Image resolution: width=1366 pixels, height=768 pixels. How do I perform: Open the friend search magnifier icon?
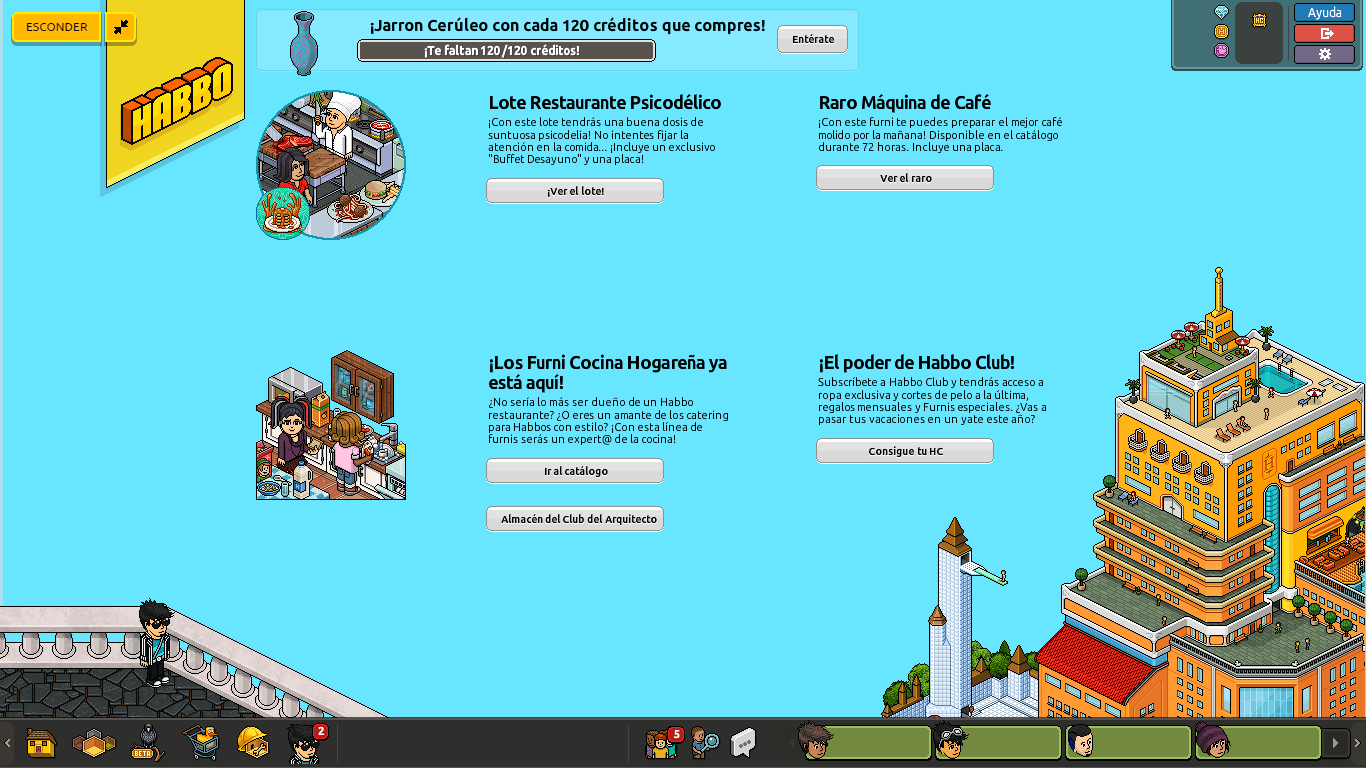pyautogui.click(x=705, y=743)
